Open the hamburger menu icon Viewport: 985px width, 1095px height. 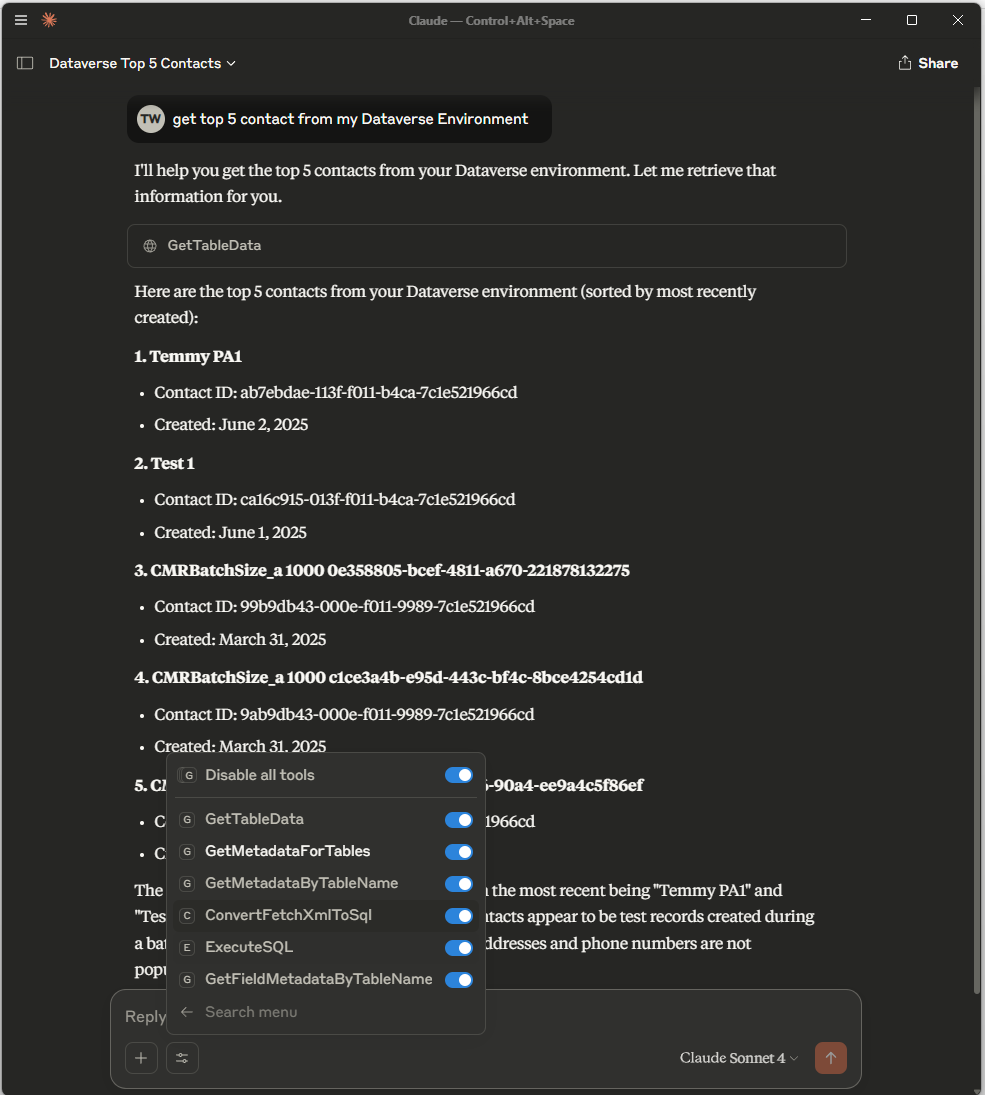[x=21, y=20]
